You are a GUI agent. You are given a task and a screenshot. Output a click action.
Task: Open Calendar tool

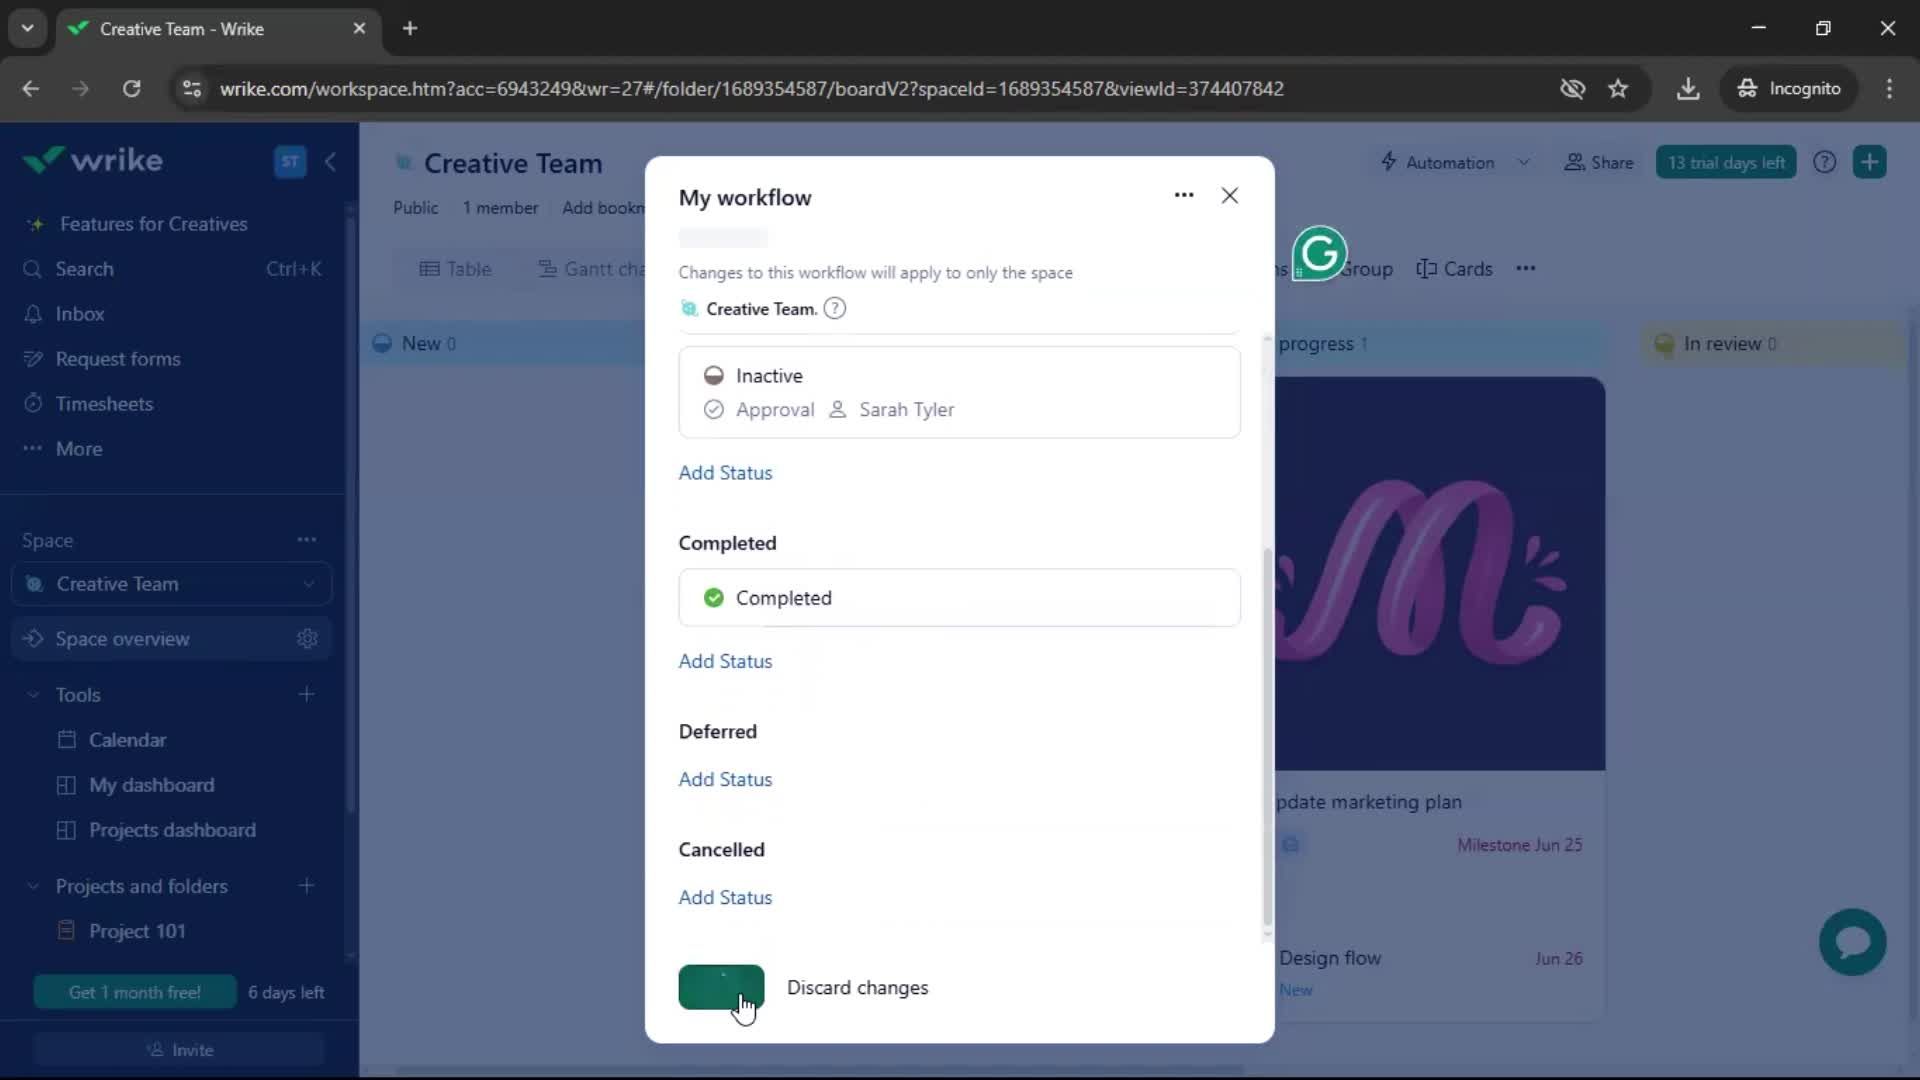(127, 740)
